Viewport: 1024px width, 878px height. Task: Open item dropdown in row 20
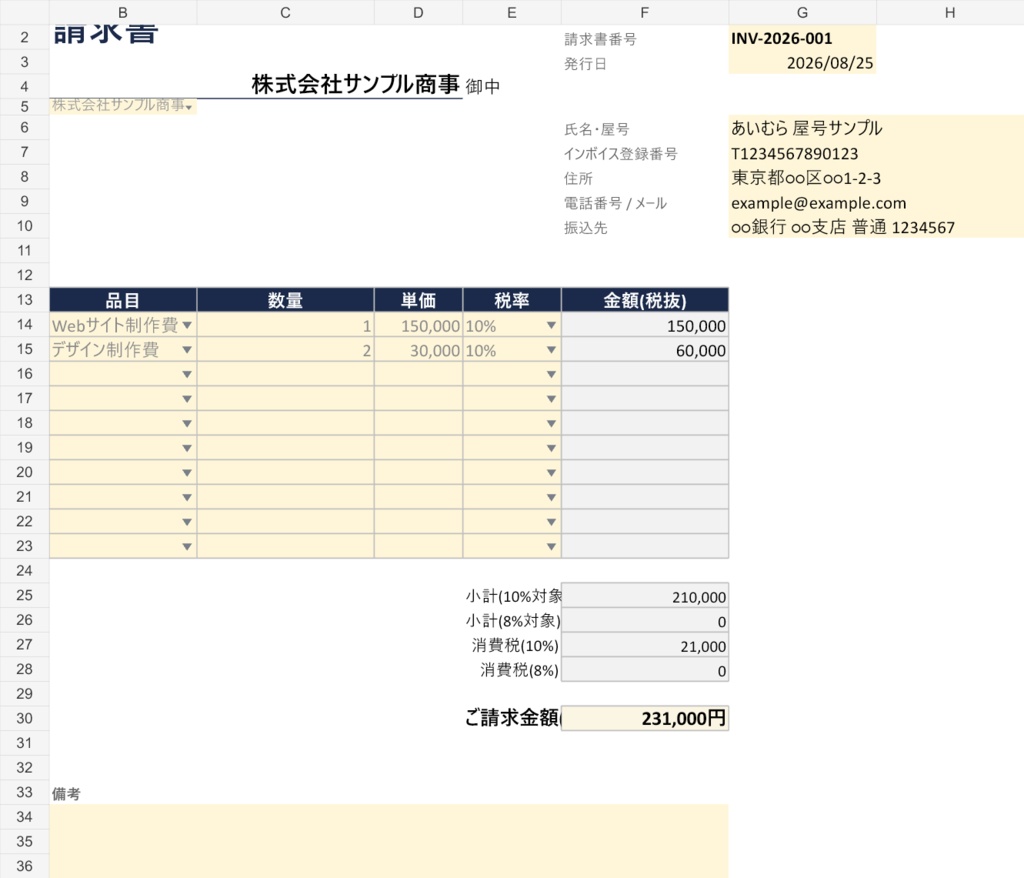pyautogui.click(x=187, y=473)
